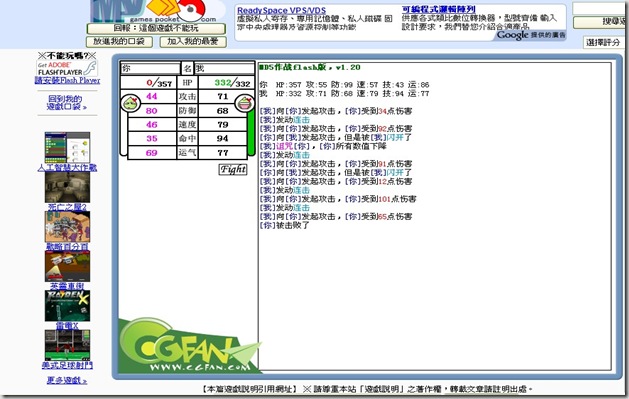Click the Get Adobe Flash Player icon
Viewport: 629px width, 399px height.
coord(67,69)
